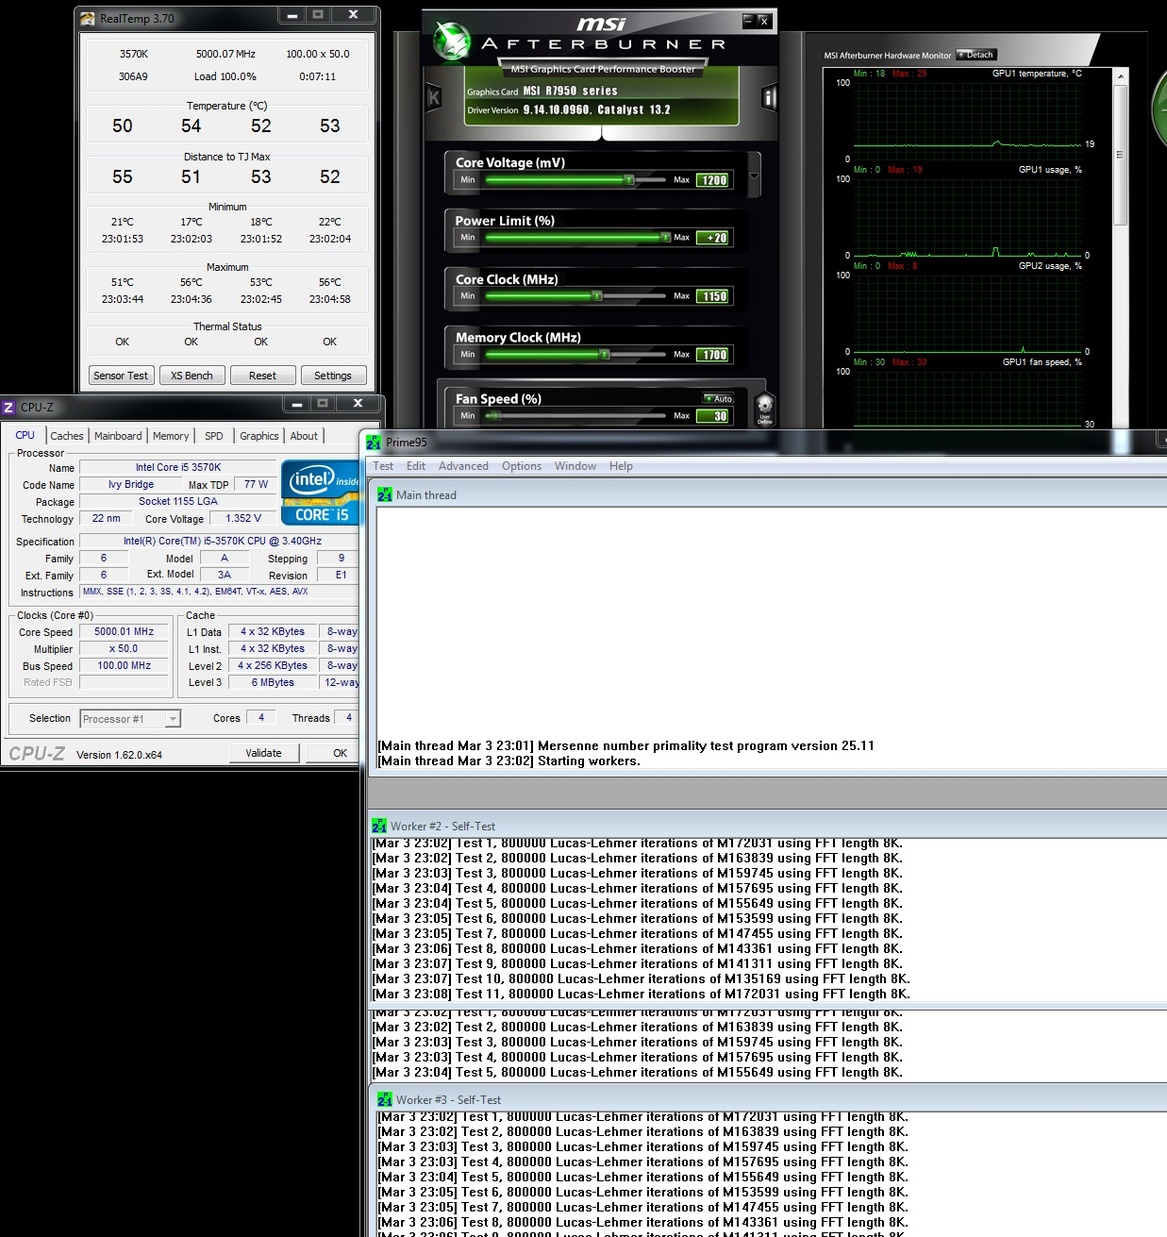Image resolution: width=1167 pixels, height=1237 pixels.
Task: Click the Power Limit value field +20
Action: 714,238
